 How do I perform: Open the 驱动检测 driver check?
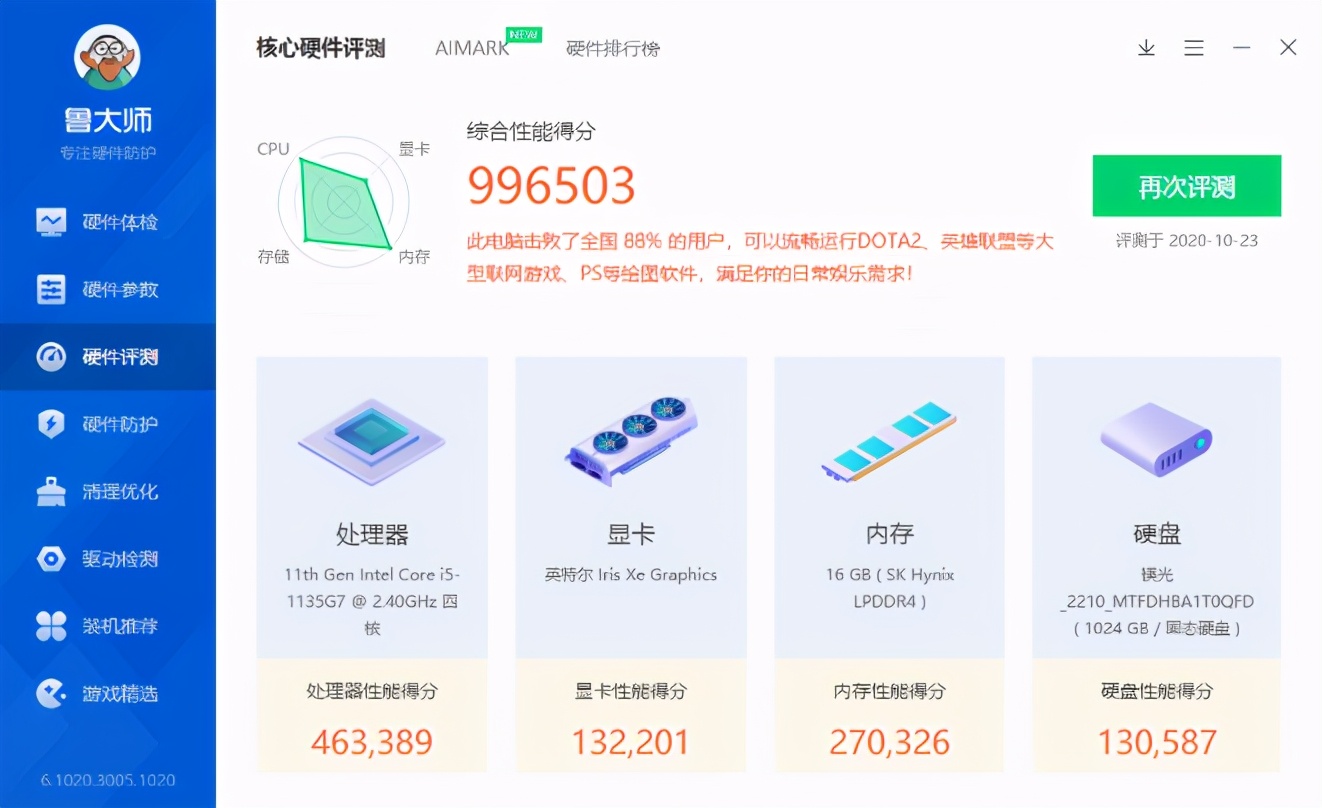(107, 559)
